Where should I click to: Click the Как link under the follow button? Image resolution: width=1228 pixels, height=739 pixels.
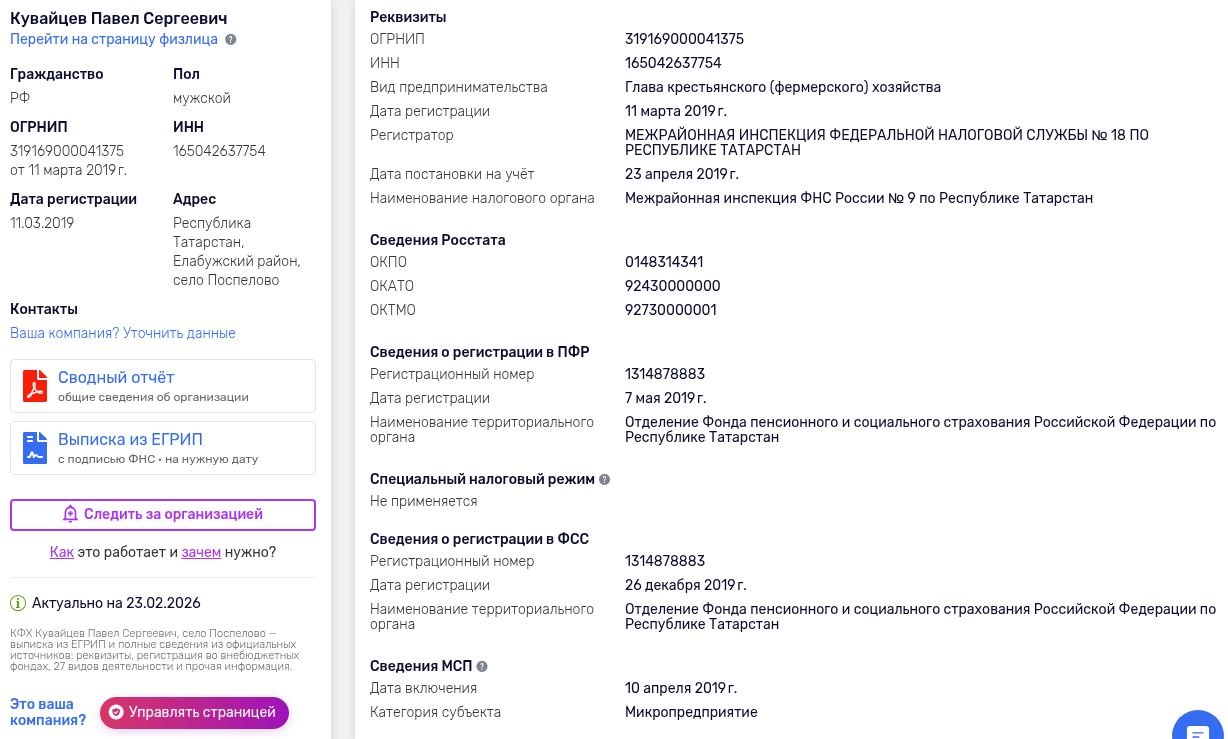tap(62, 552)
